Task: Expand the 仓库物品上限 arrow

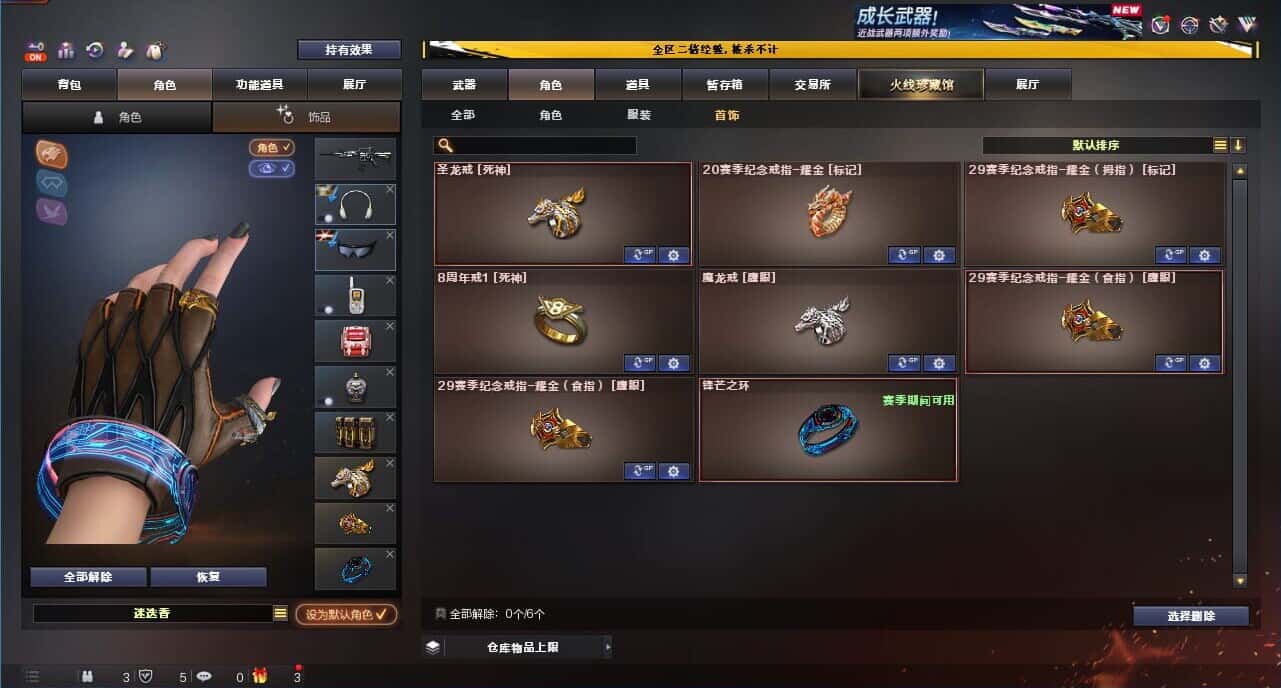Action: 607,647
